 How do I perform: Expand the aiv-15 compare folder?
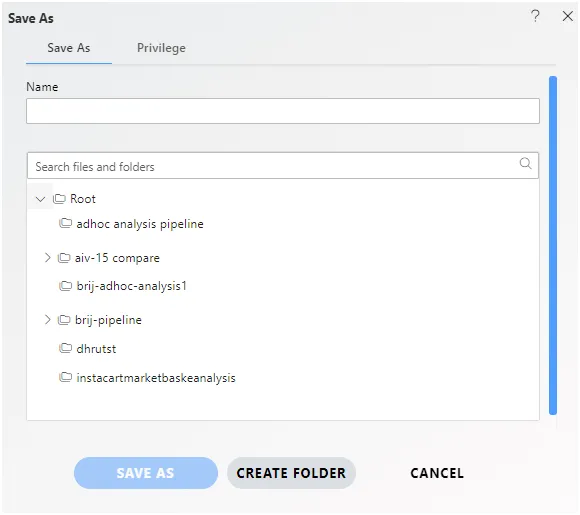coord(47,258)
